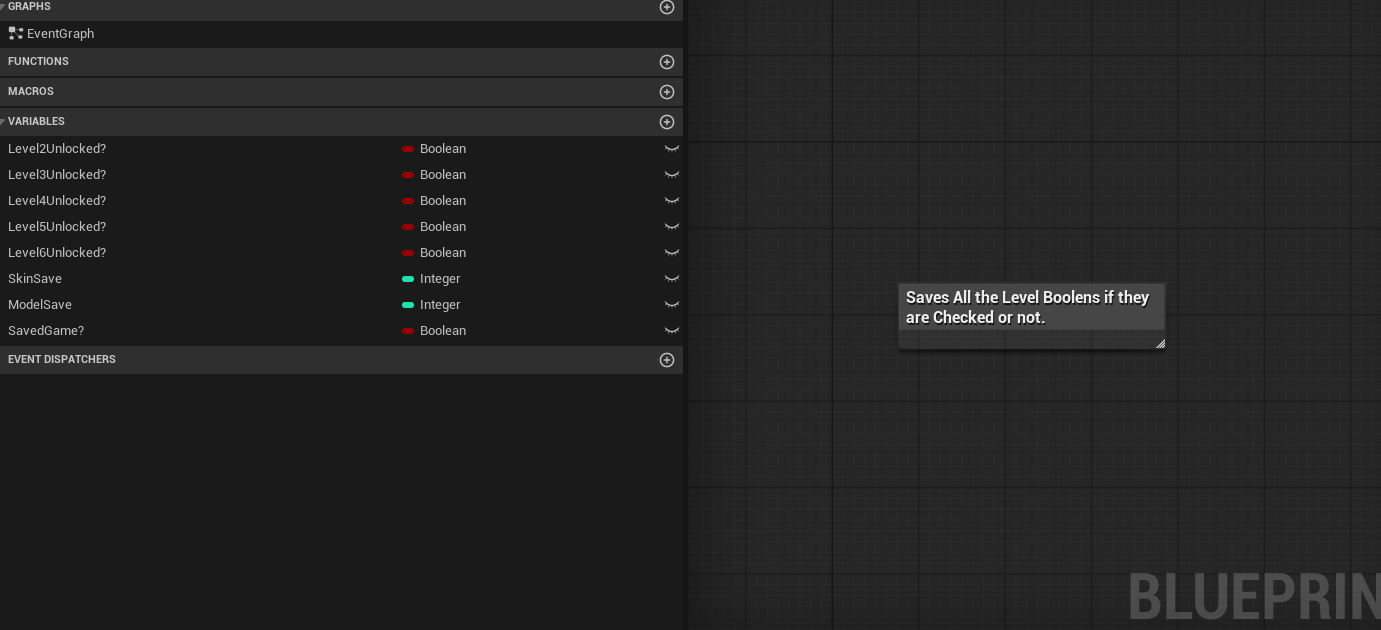The height and width of the screenshot is (630, 1381).
Task: Click the Boolean pin icon beside Level2Unlocked?
Action: point(408,149)
